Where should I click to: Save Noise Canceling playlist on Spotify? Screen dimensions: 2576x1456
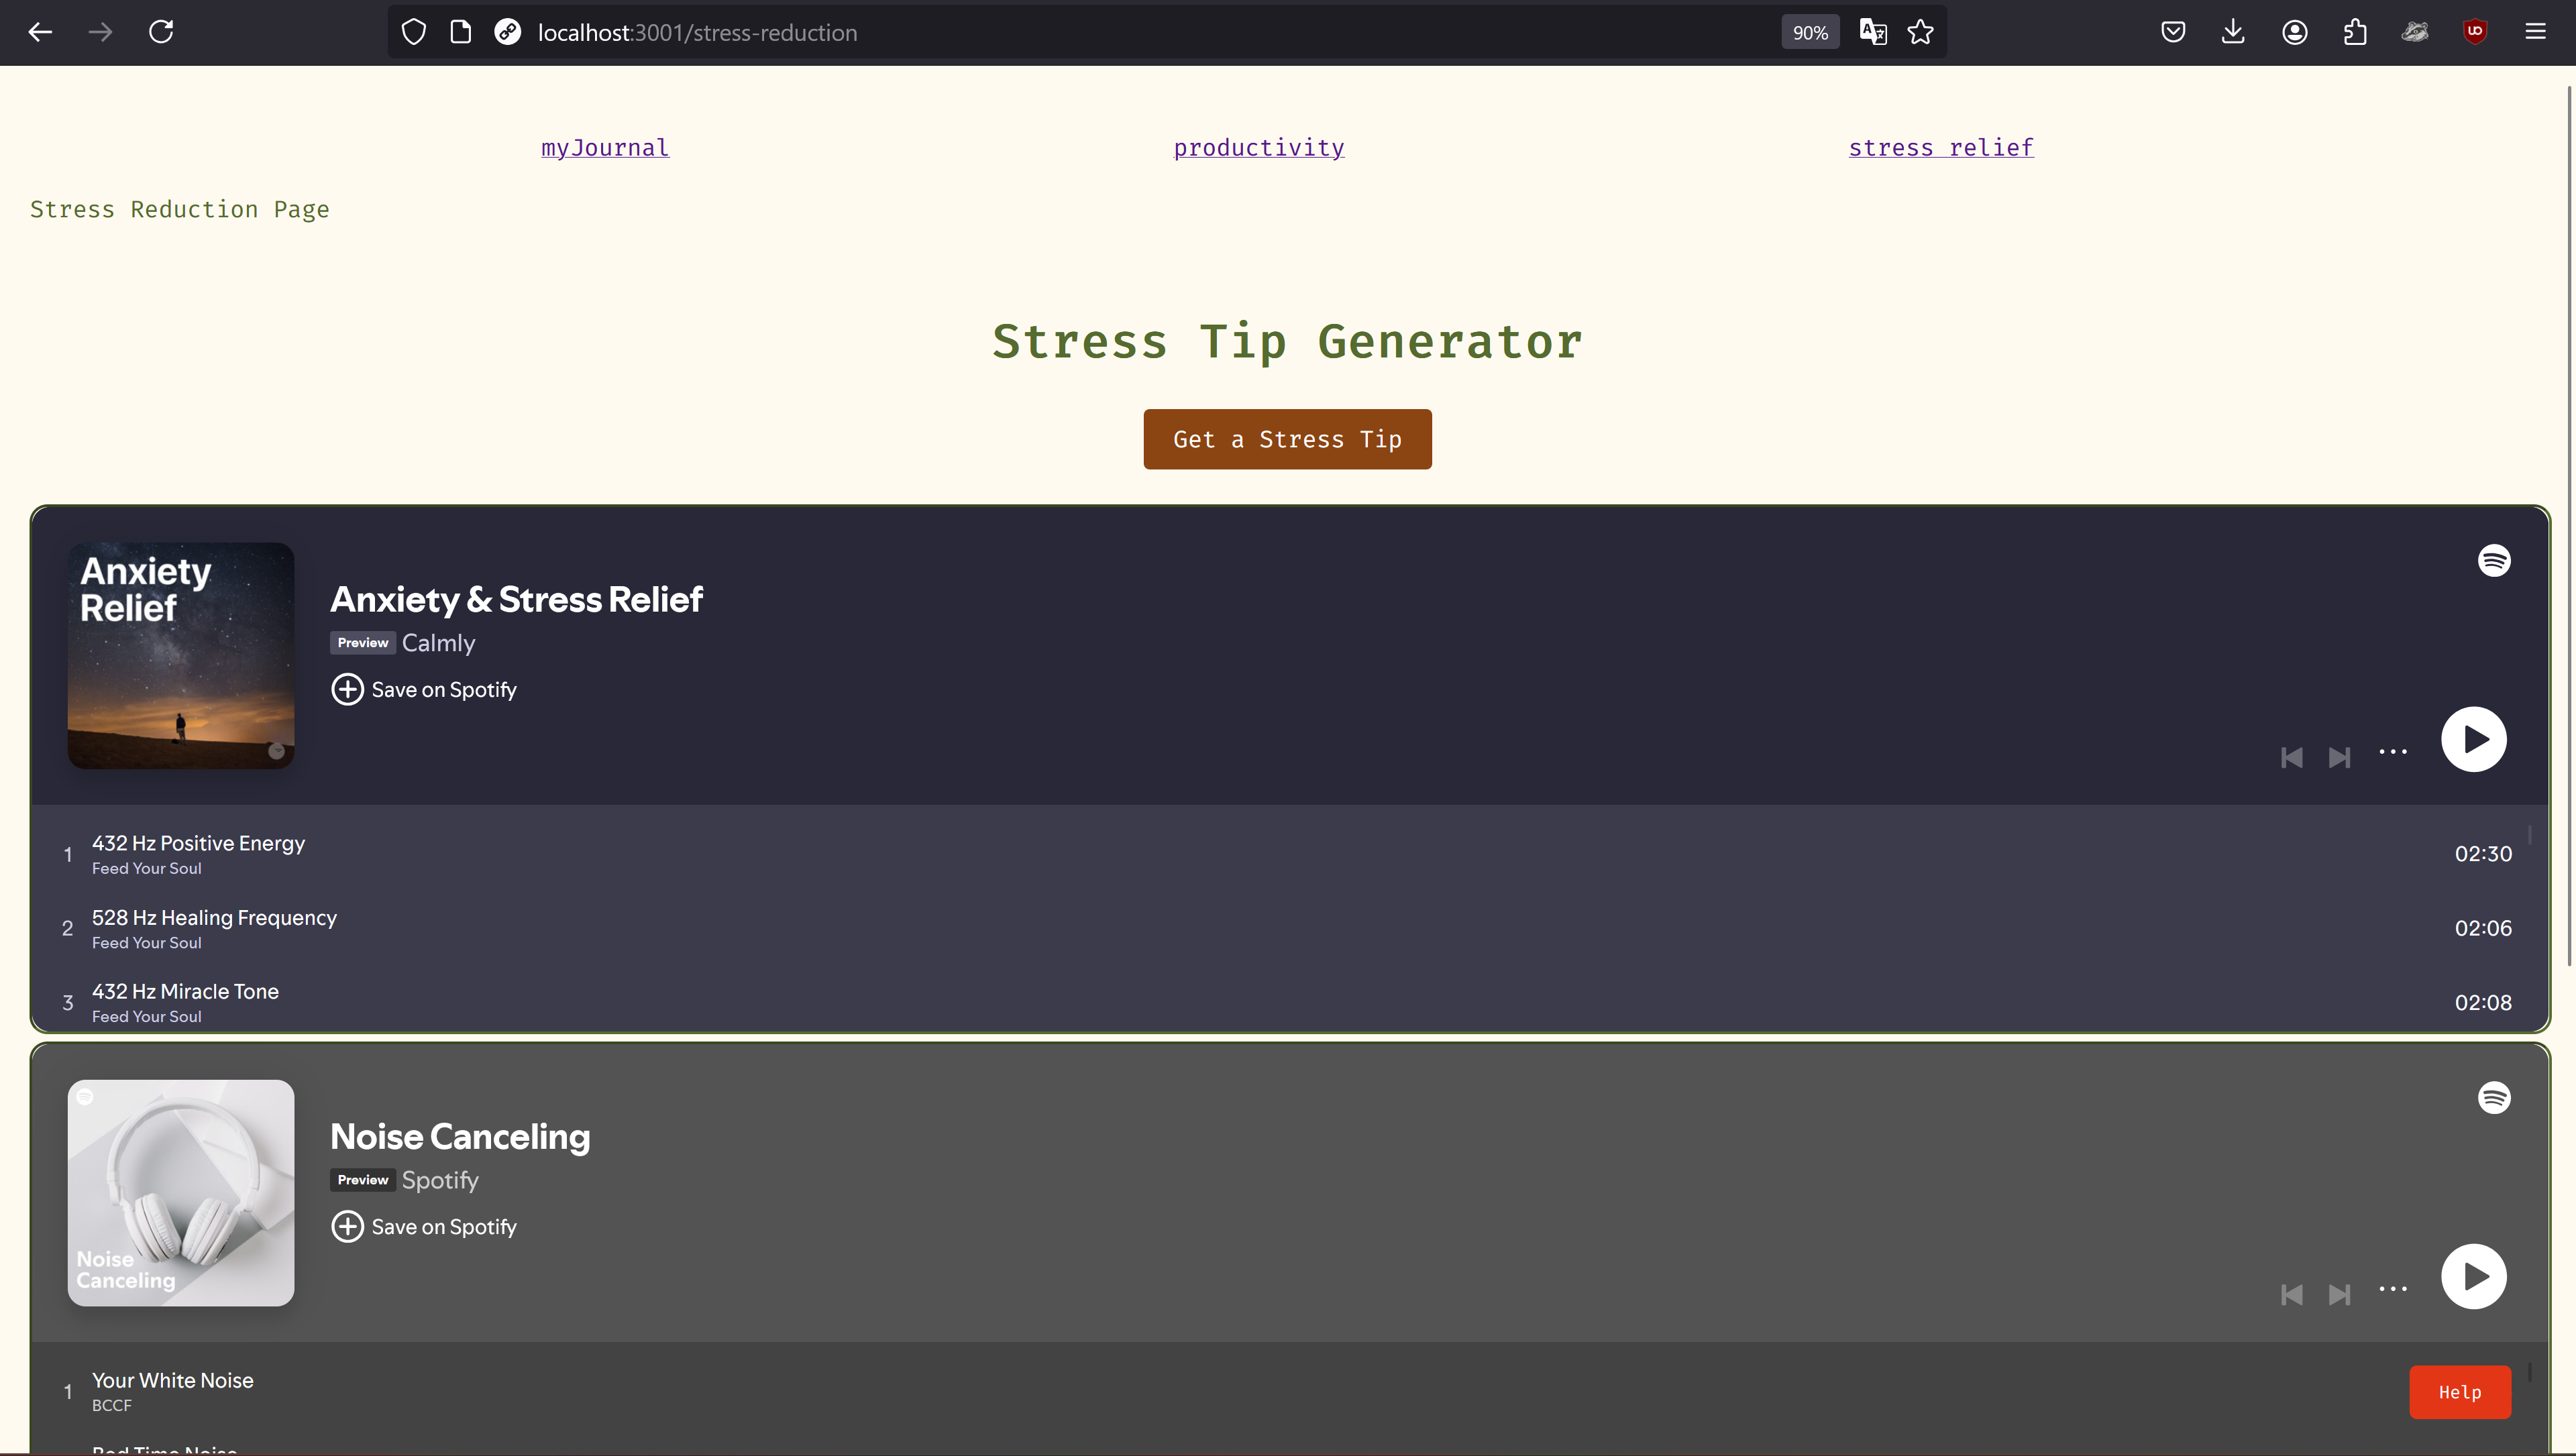[424, 1227]
